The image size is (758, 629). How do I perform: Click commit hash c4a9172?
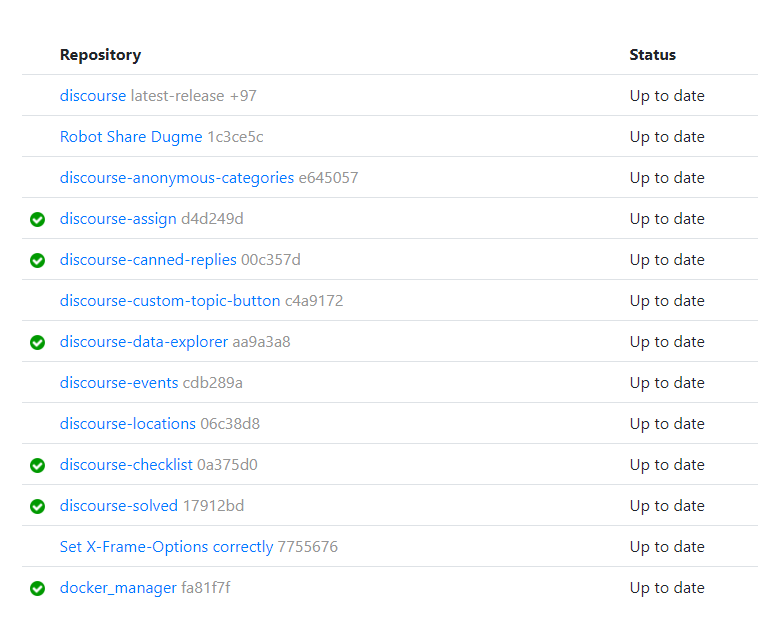[314, 301]
